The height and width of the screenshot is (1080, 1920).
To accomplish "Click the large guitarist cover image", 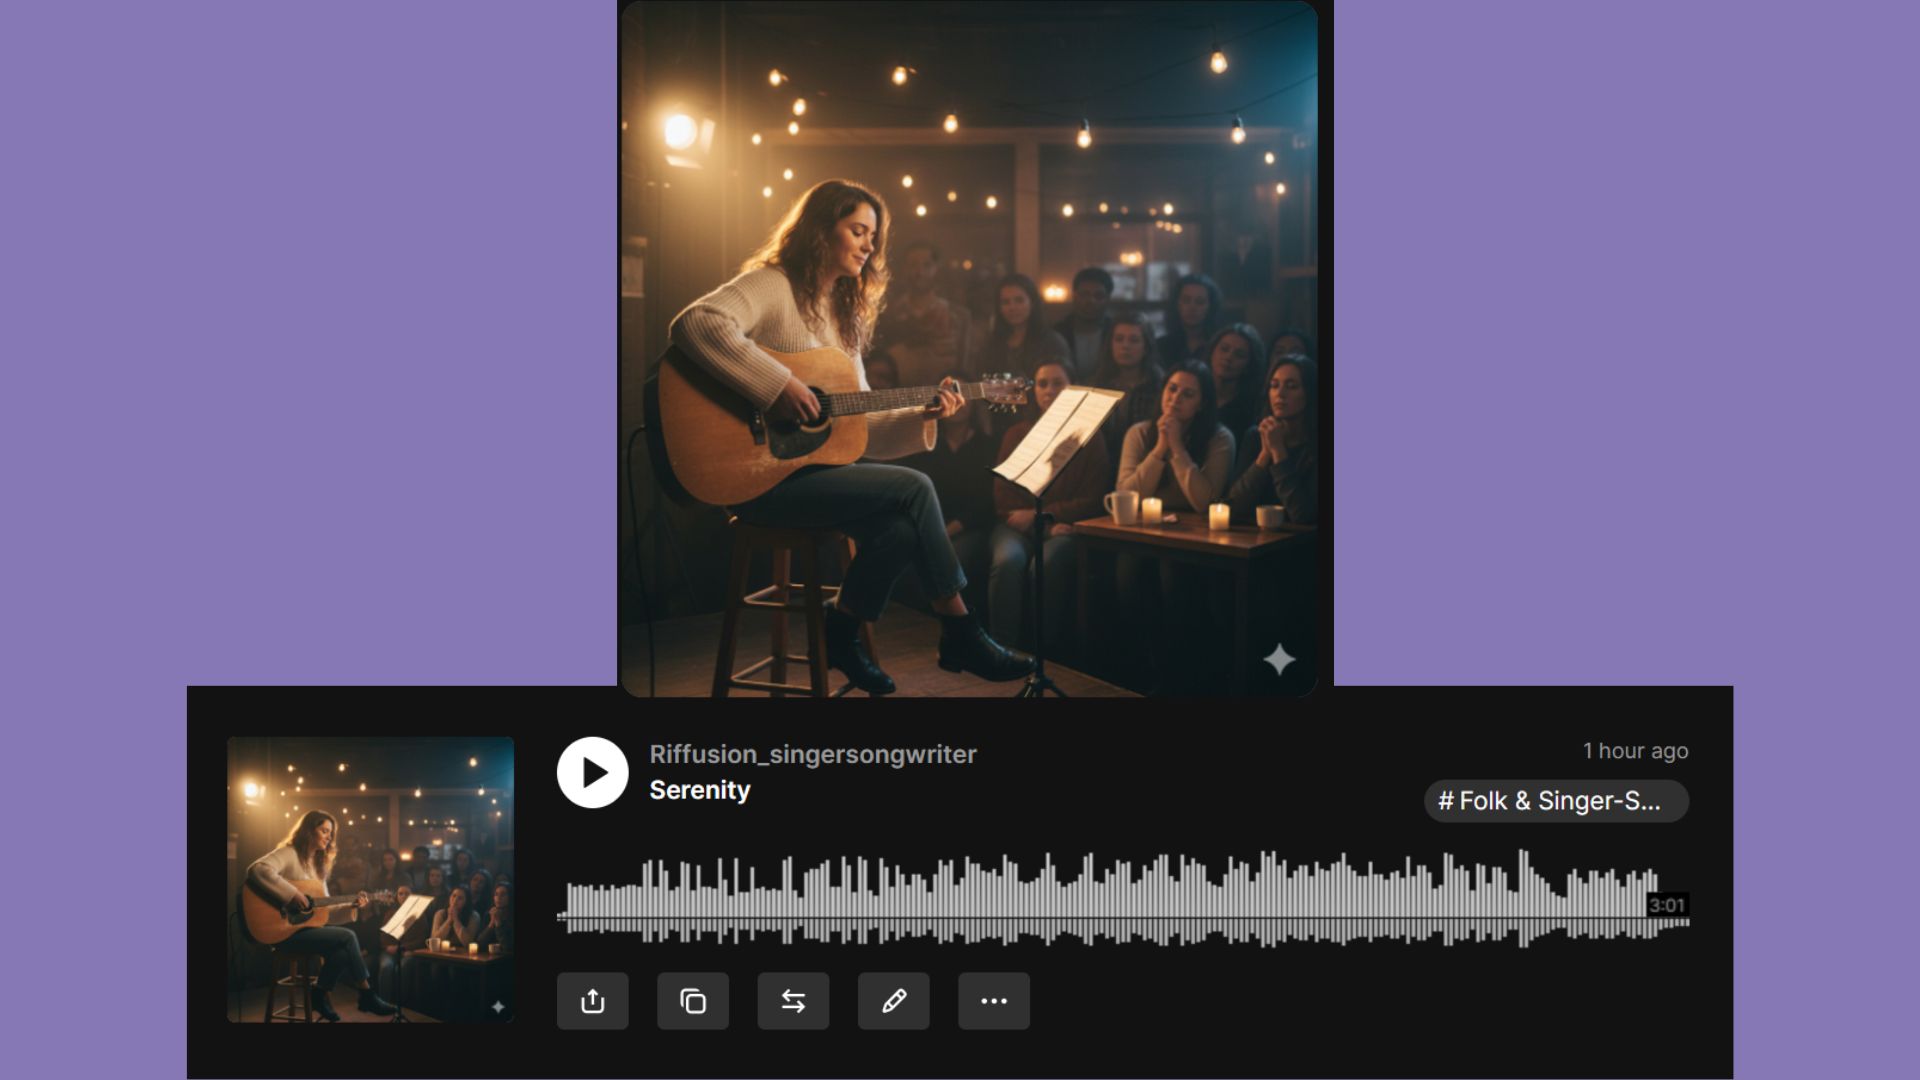I will (968, 348).
